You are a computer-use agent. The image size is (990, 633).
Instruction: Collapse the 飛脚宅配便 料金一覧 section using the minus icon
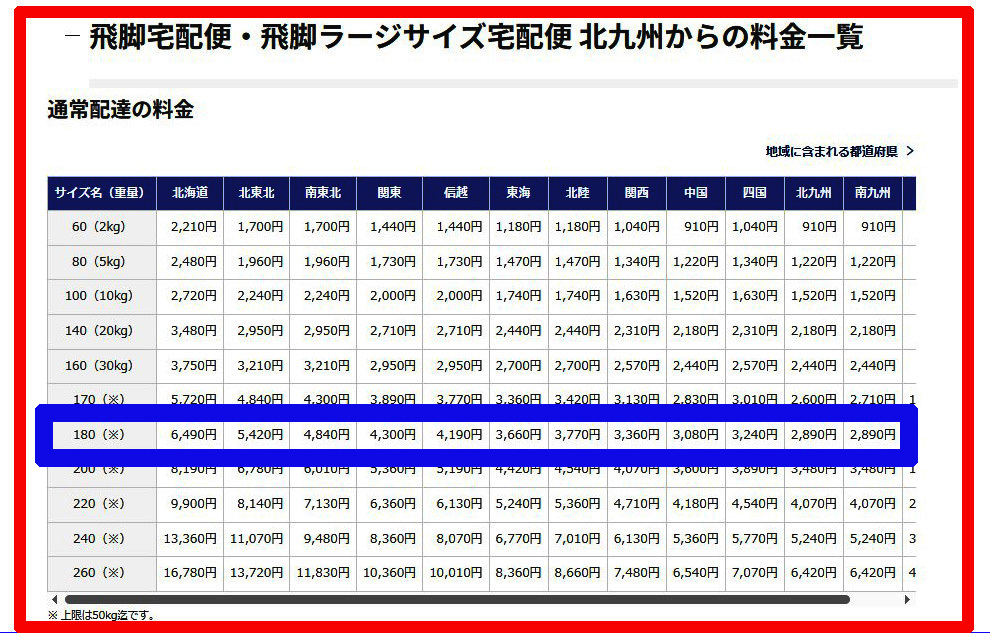point(73,36)
